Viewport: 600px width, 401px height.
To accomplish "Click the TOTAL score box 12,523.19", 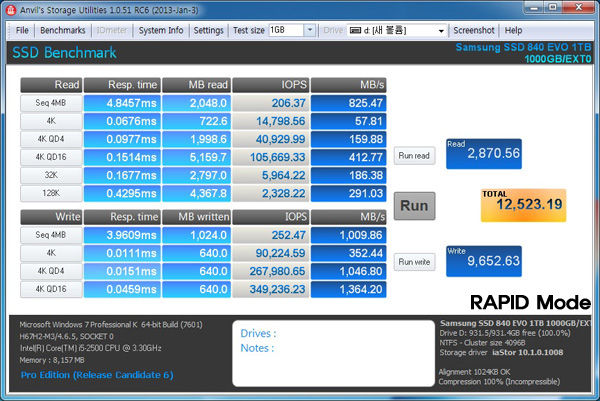I will [x=523, y=205].
